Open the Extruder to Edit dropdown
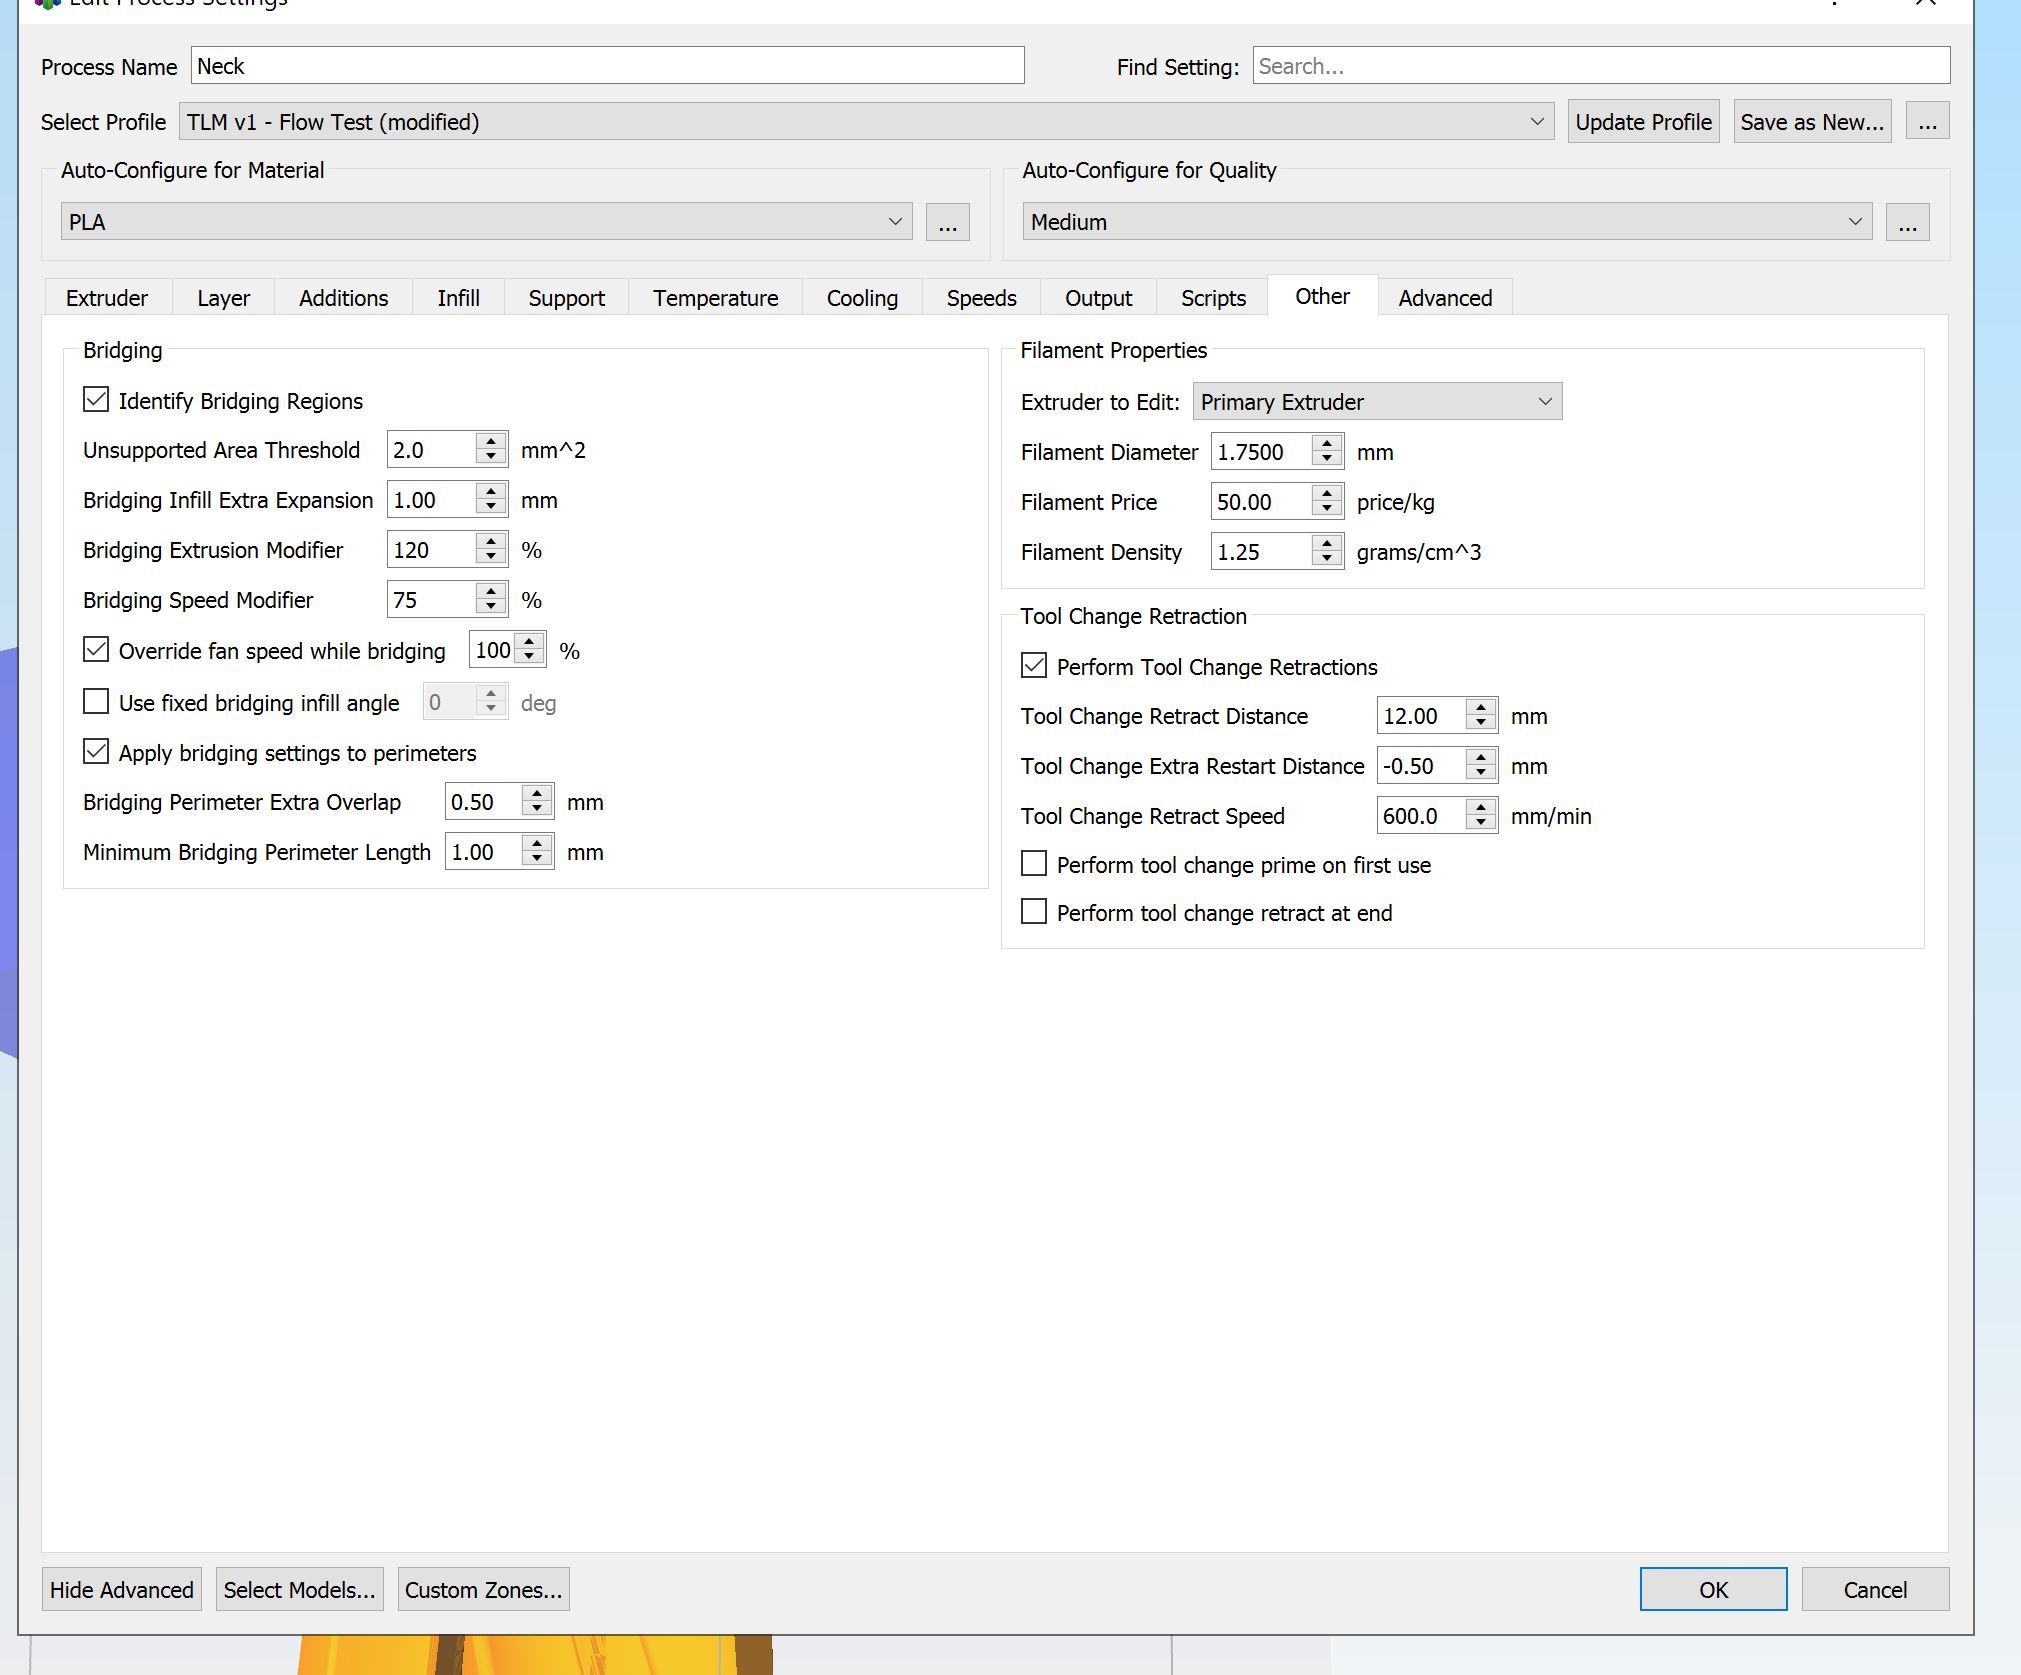Screen dimensions: 2021x1675 [x=1377, y=402]
